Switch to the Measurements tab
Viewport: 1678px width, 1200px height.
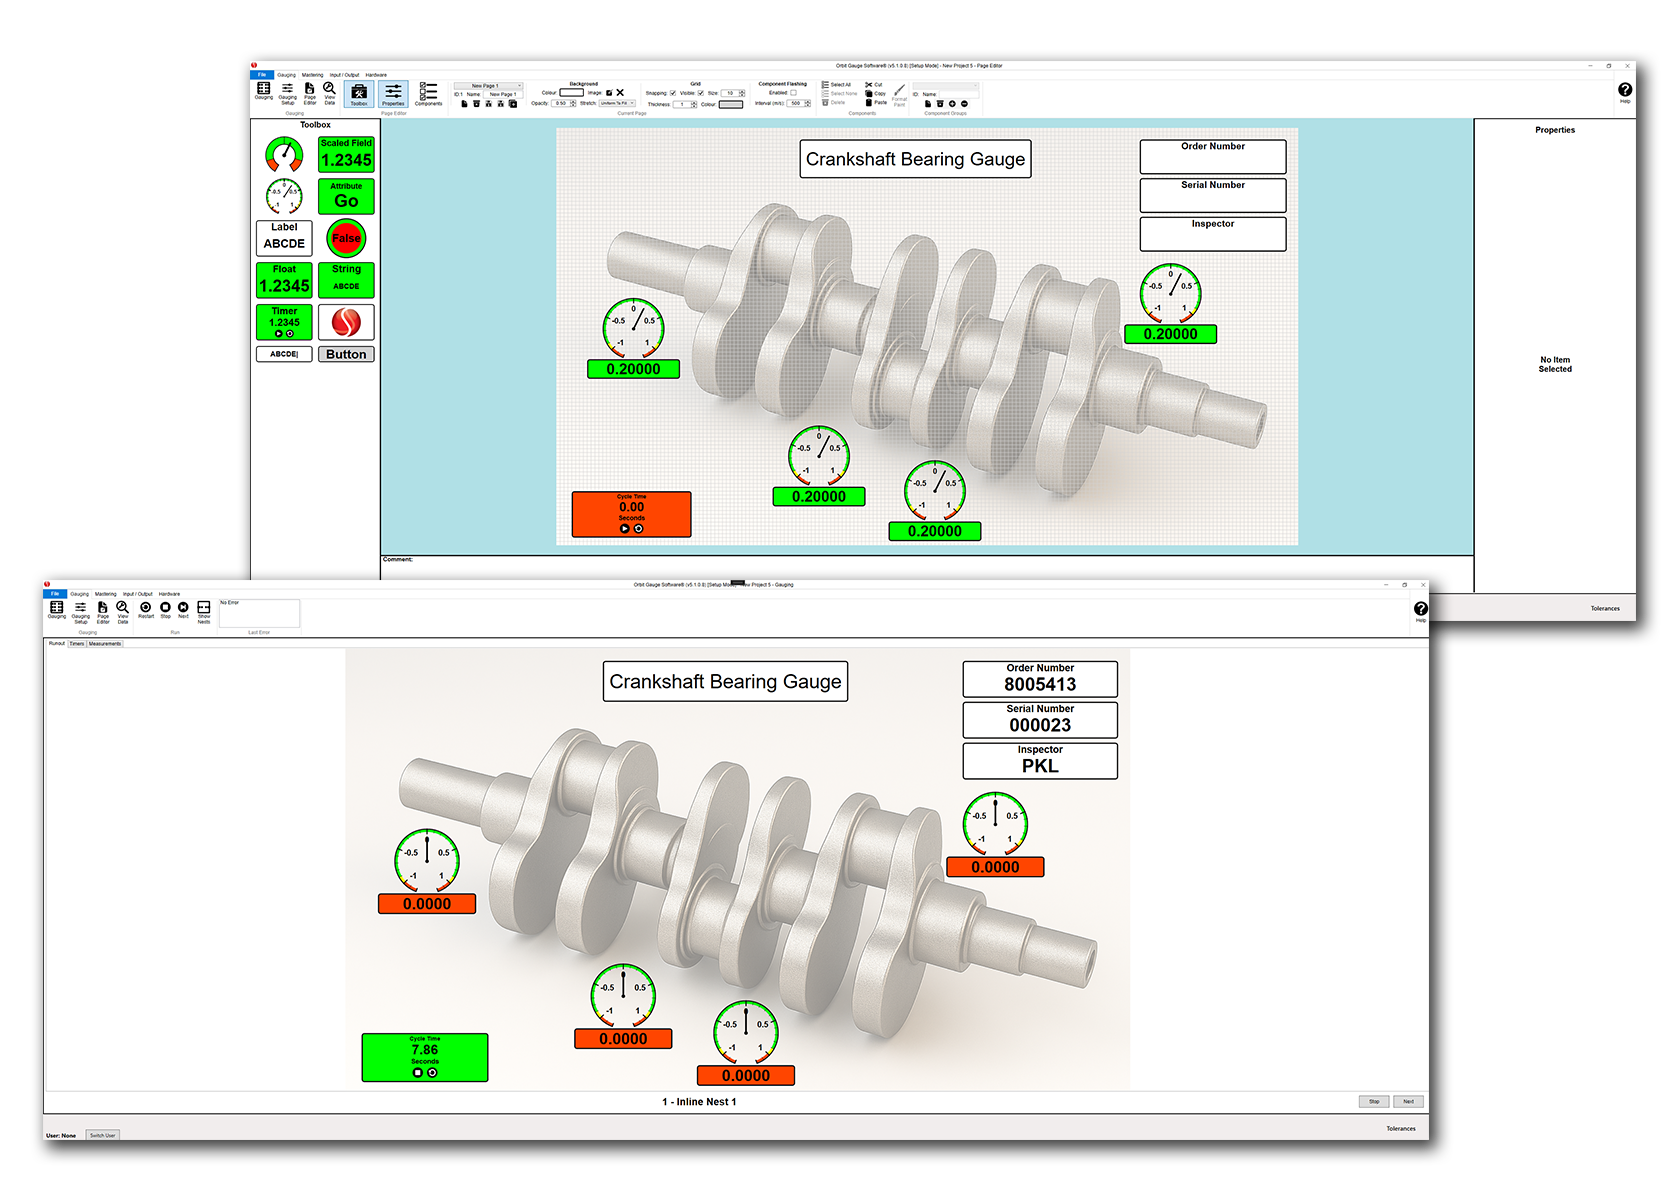coord(105,644)
